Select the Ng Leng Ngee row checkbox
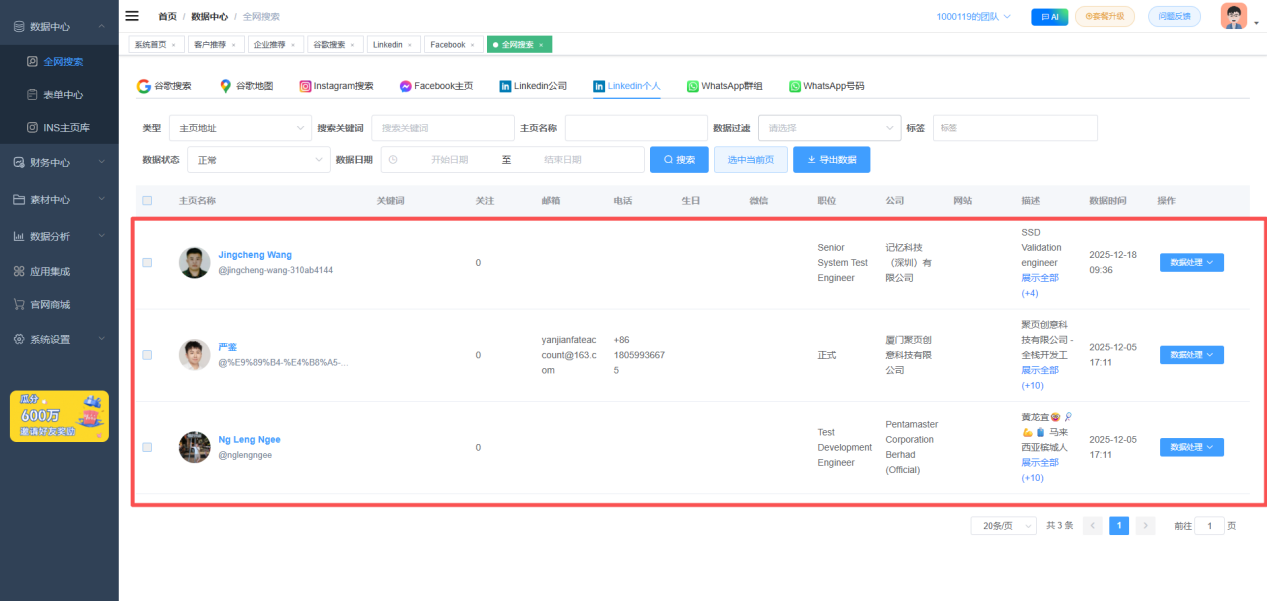Screen dimensions: 1267x601 point(147,447)
